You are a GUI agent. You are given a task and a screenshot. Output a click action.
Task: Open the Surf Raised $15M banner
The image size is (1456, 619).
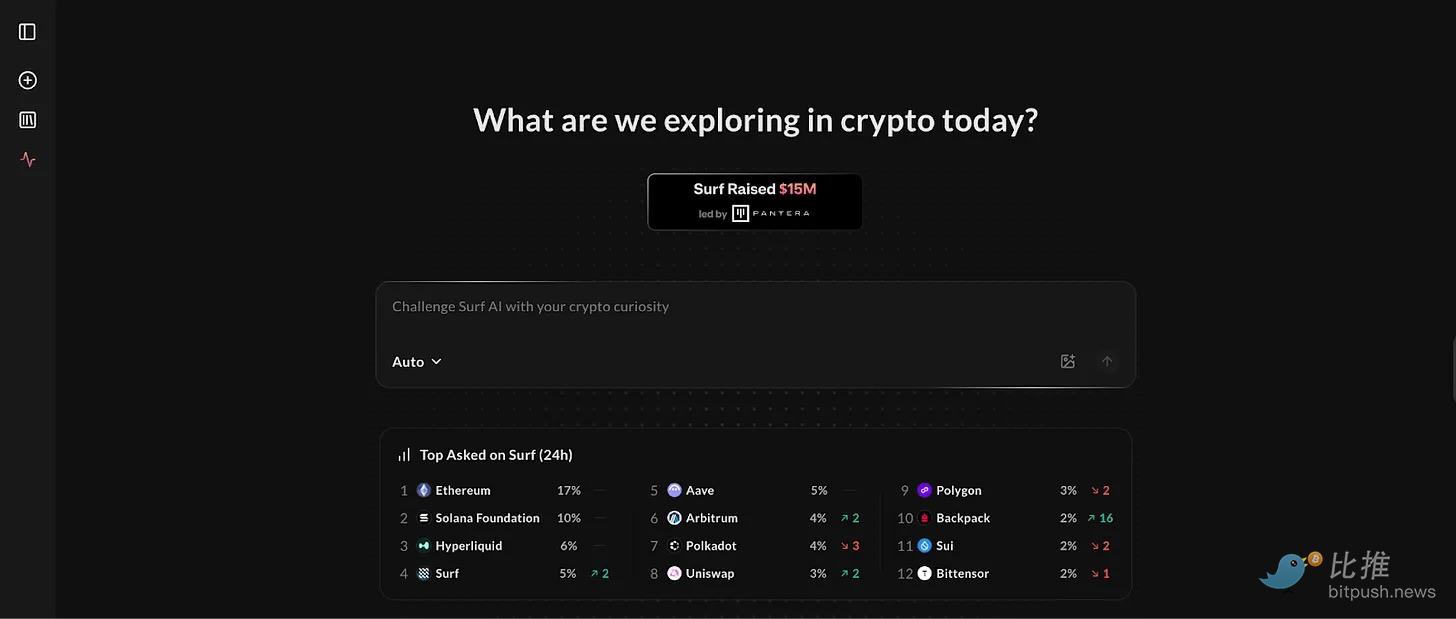click(x=755, y=201)
